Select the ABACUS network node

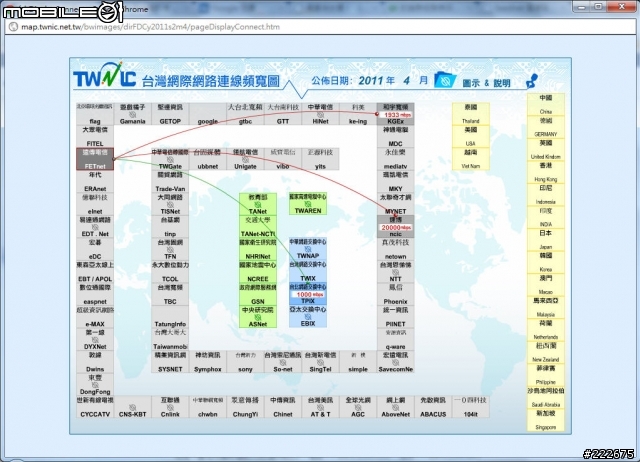[x=433, y=407]
